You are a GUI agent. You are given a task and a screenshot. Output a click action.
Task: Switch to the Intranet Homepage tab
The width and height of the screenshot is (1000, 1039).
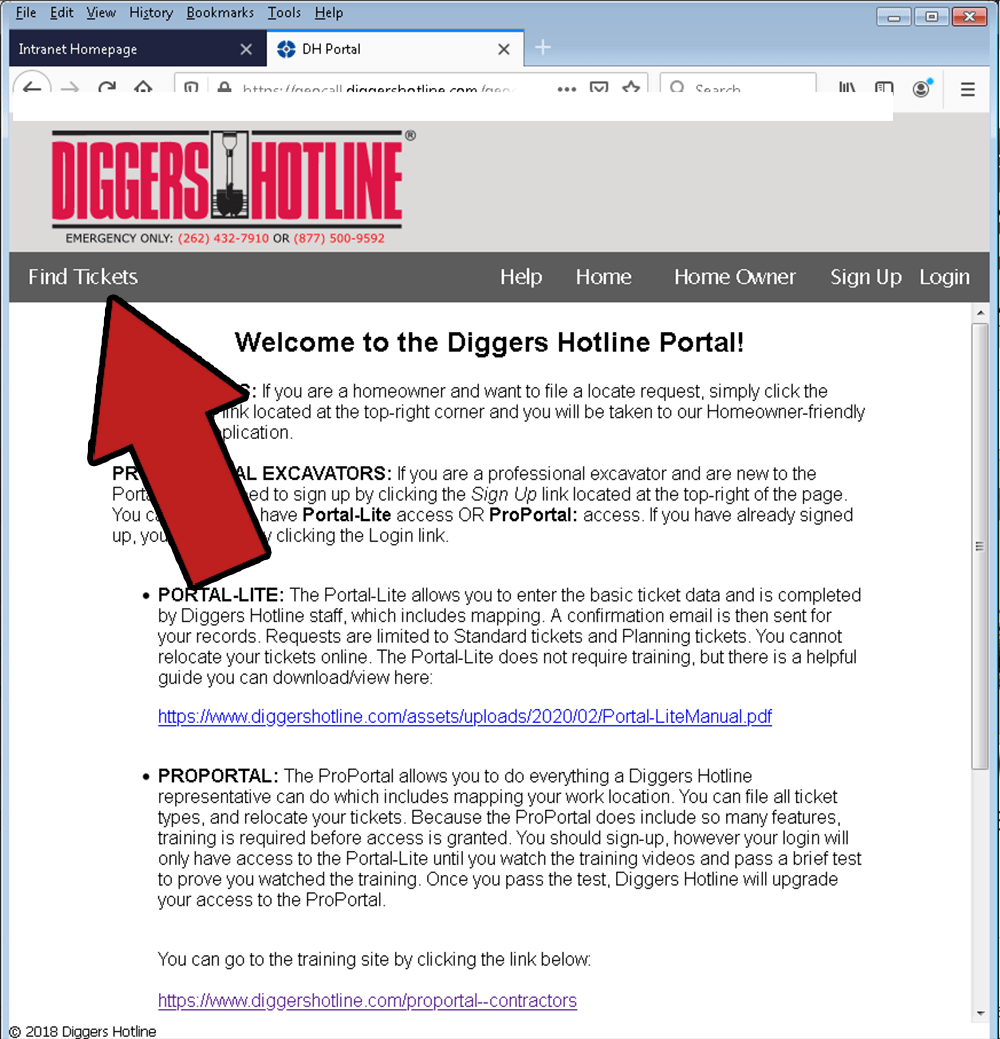tap(110, 49)
